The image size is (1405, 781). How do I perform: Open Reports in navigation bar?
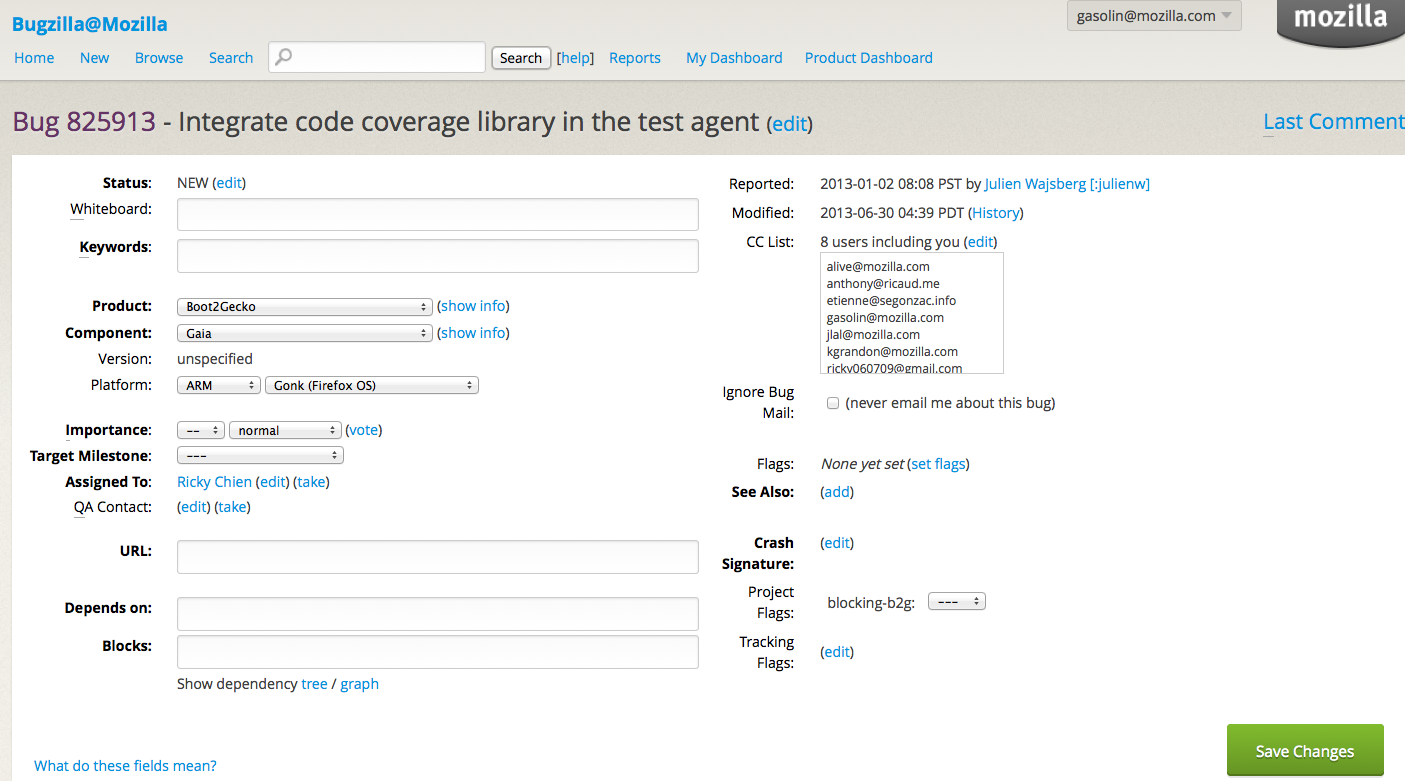(635, 58)
